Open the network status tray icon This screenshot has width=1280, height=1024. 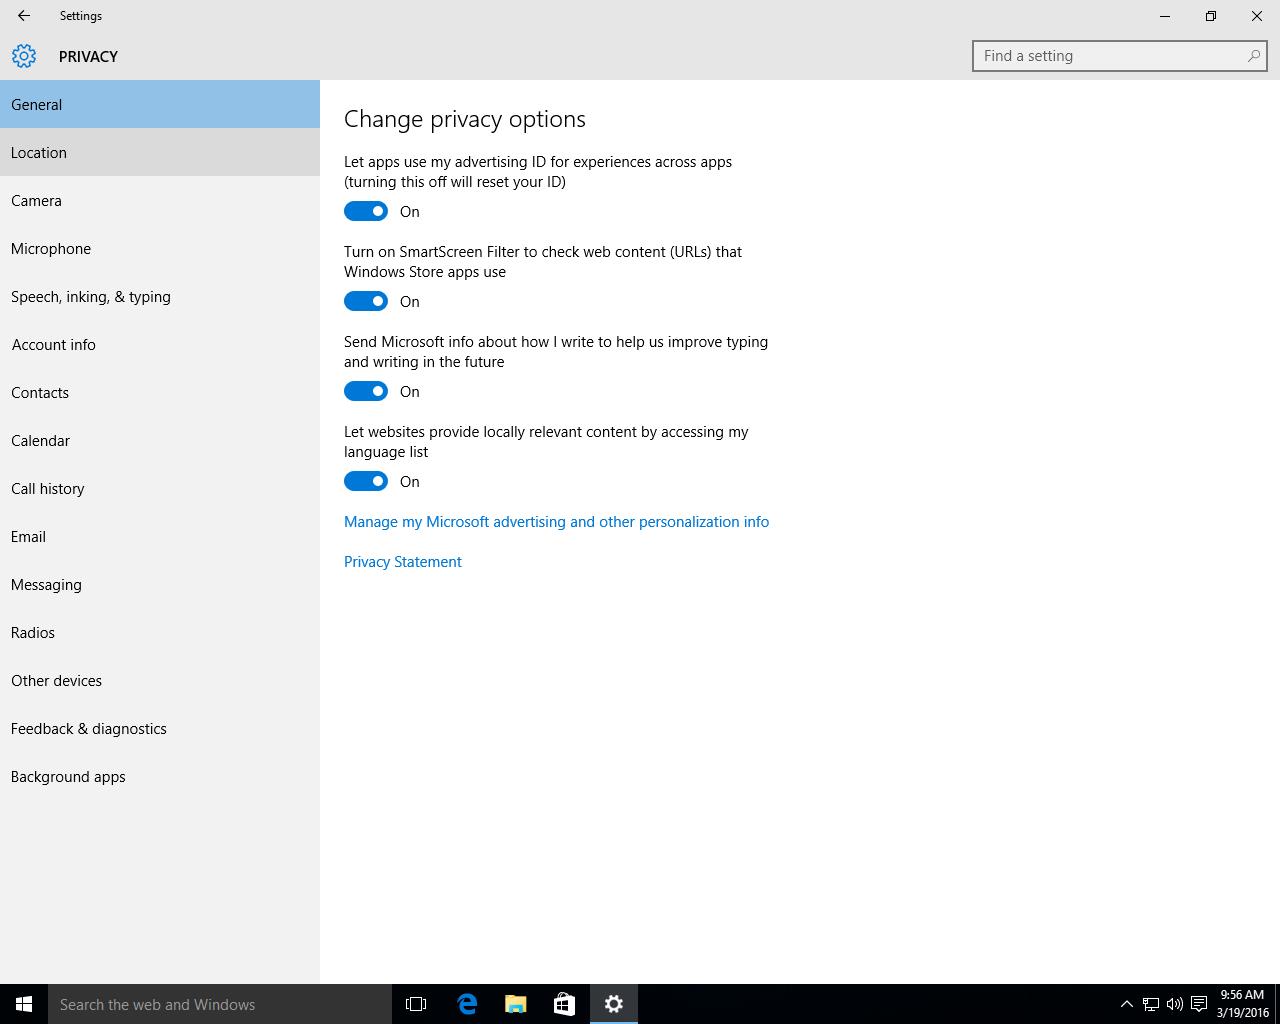(x=1151, y=1004)
